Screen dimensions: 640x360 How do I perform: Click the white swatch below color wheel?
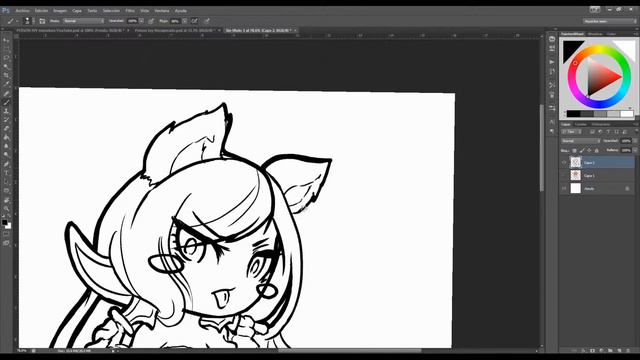pos(627,114)
